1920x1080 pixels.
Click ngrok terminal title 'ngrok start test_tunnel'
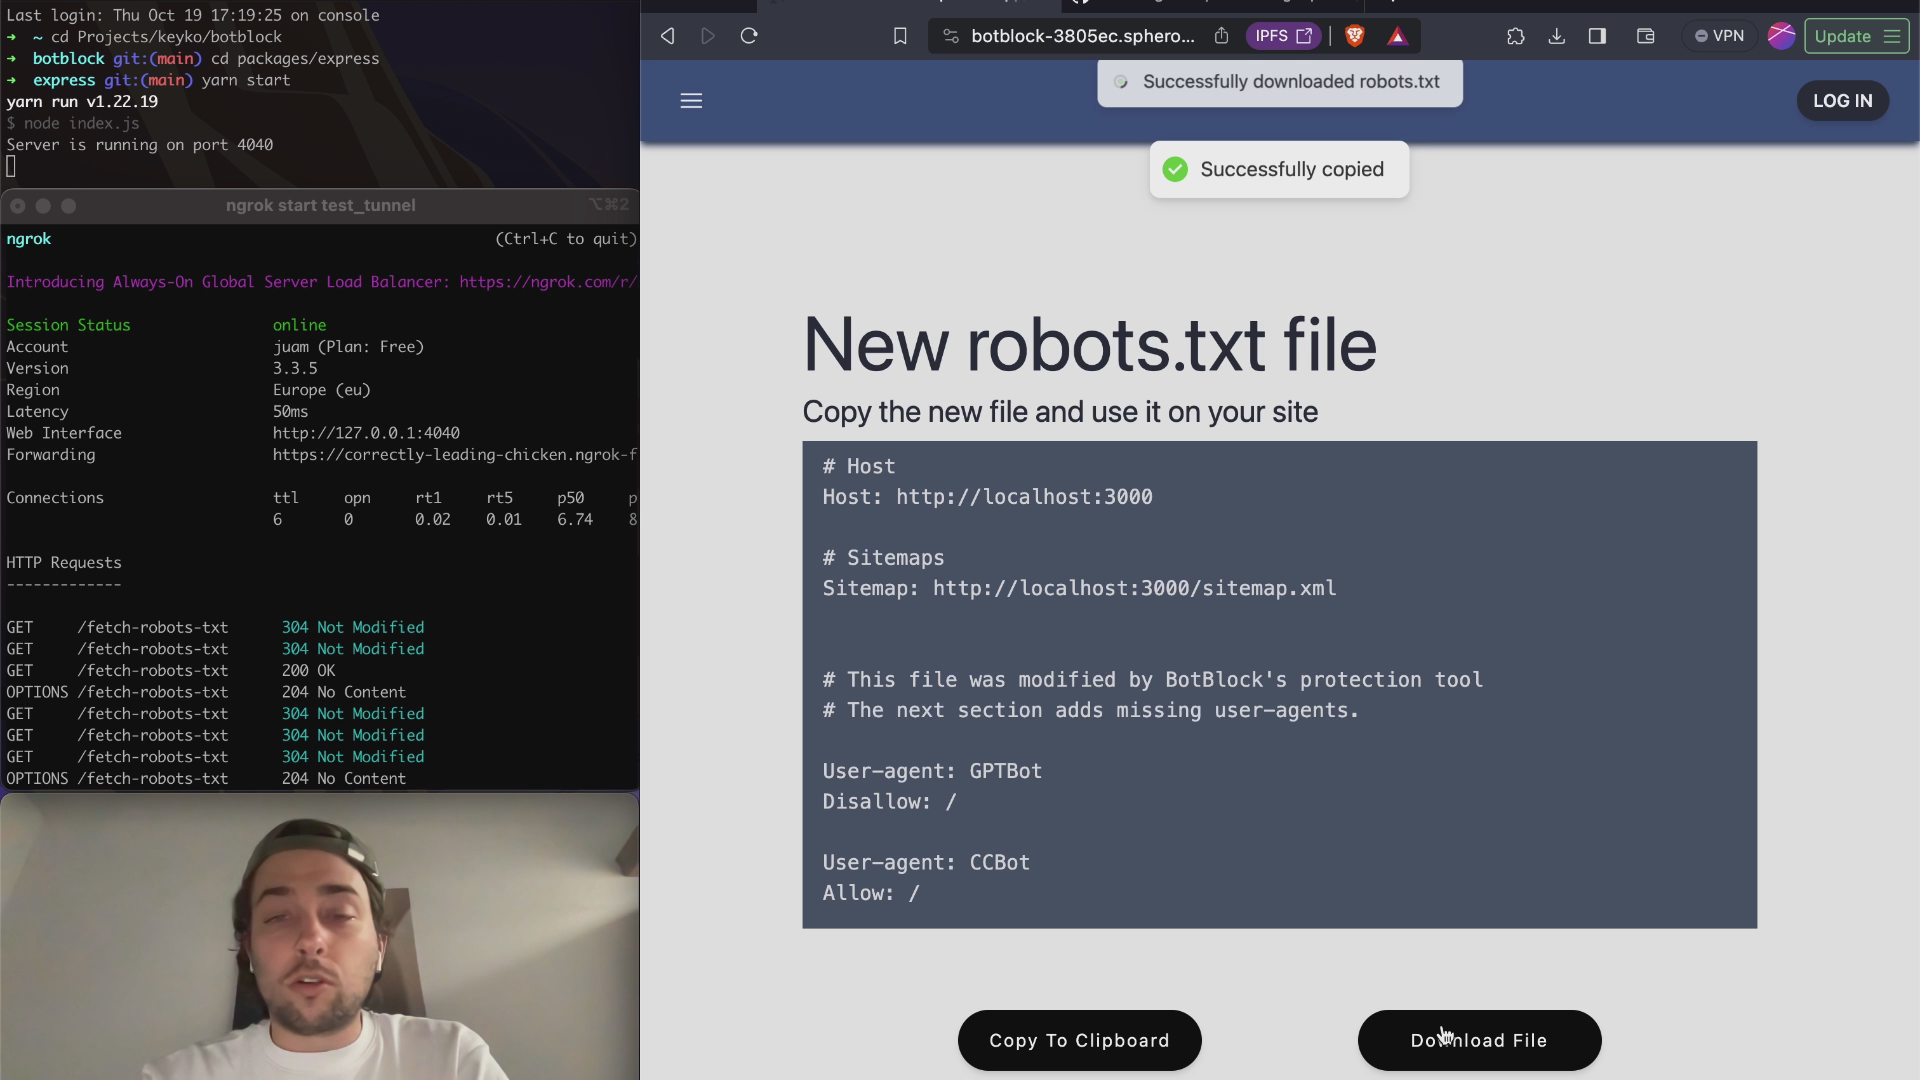coord(320,205)
